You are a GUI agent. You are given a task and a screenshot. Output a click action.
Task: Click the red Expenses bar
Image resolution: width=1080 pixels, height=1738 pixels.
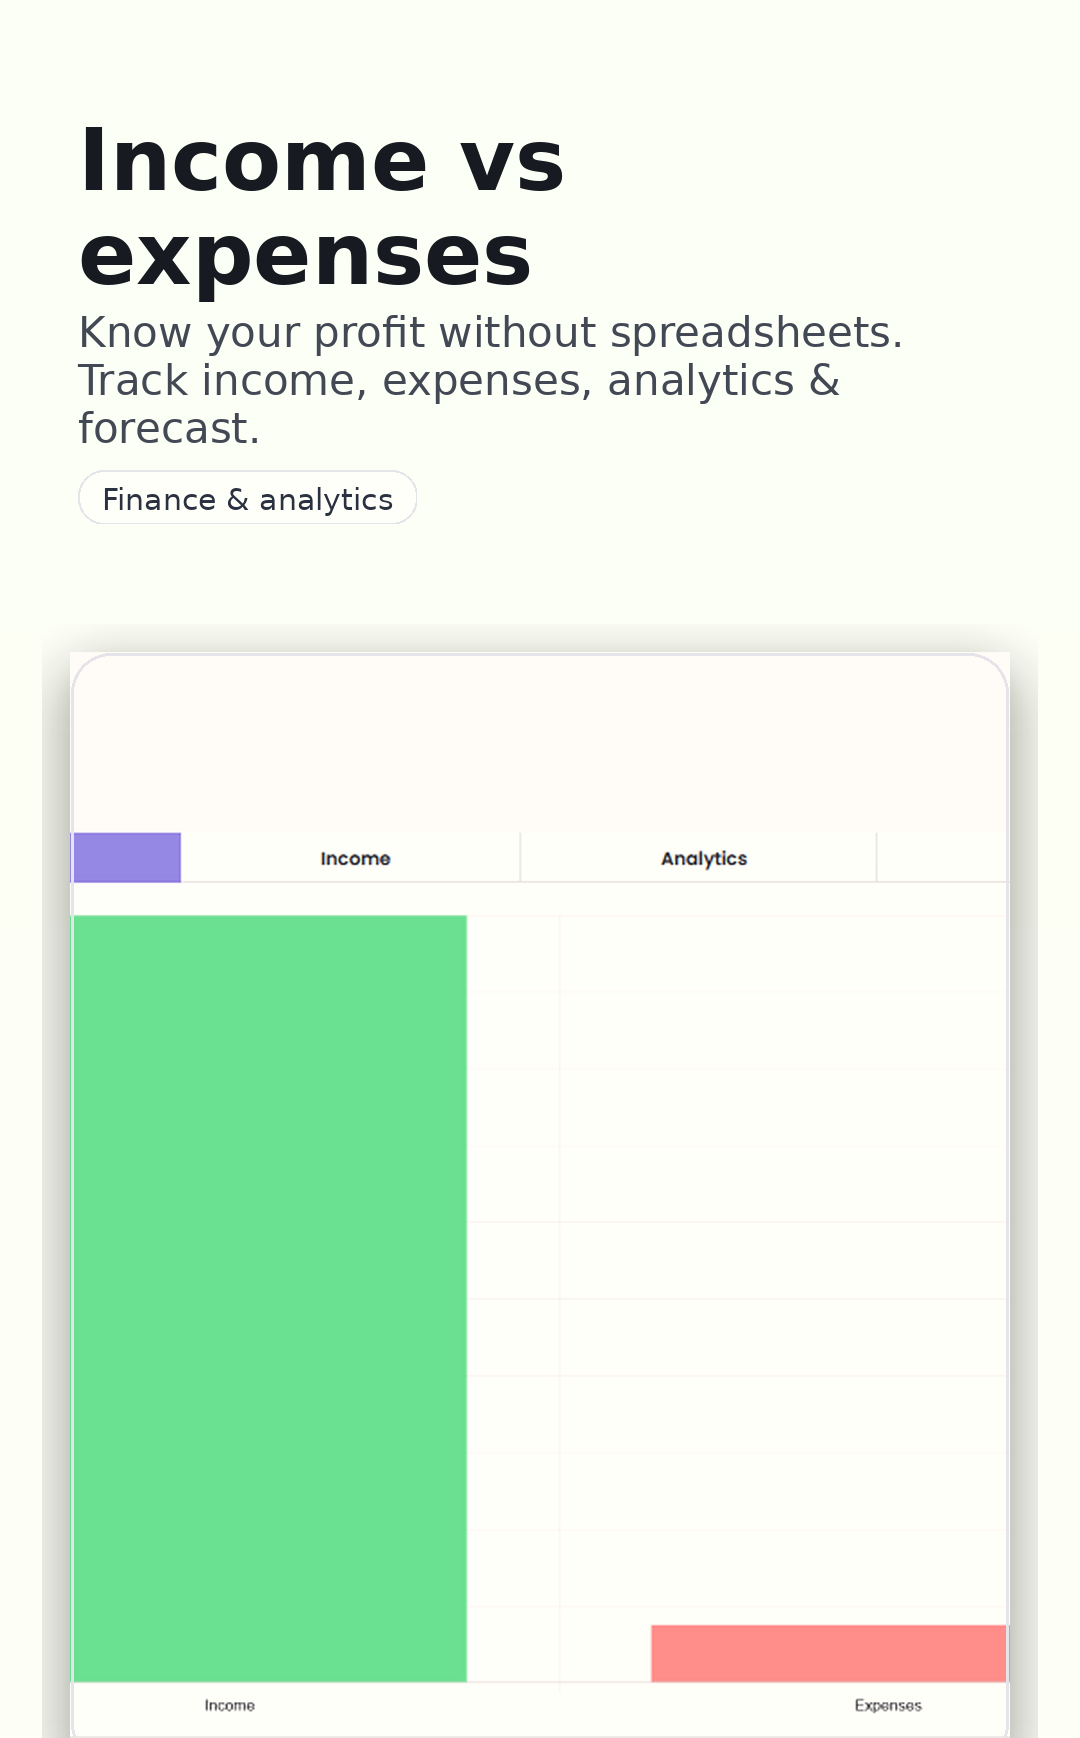tap(828, 1653)
